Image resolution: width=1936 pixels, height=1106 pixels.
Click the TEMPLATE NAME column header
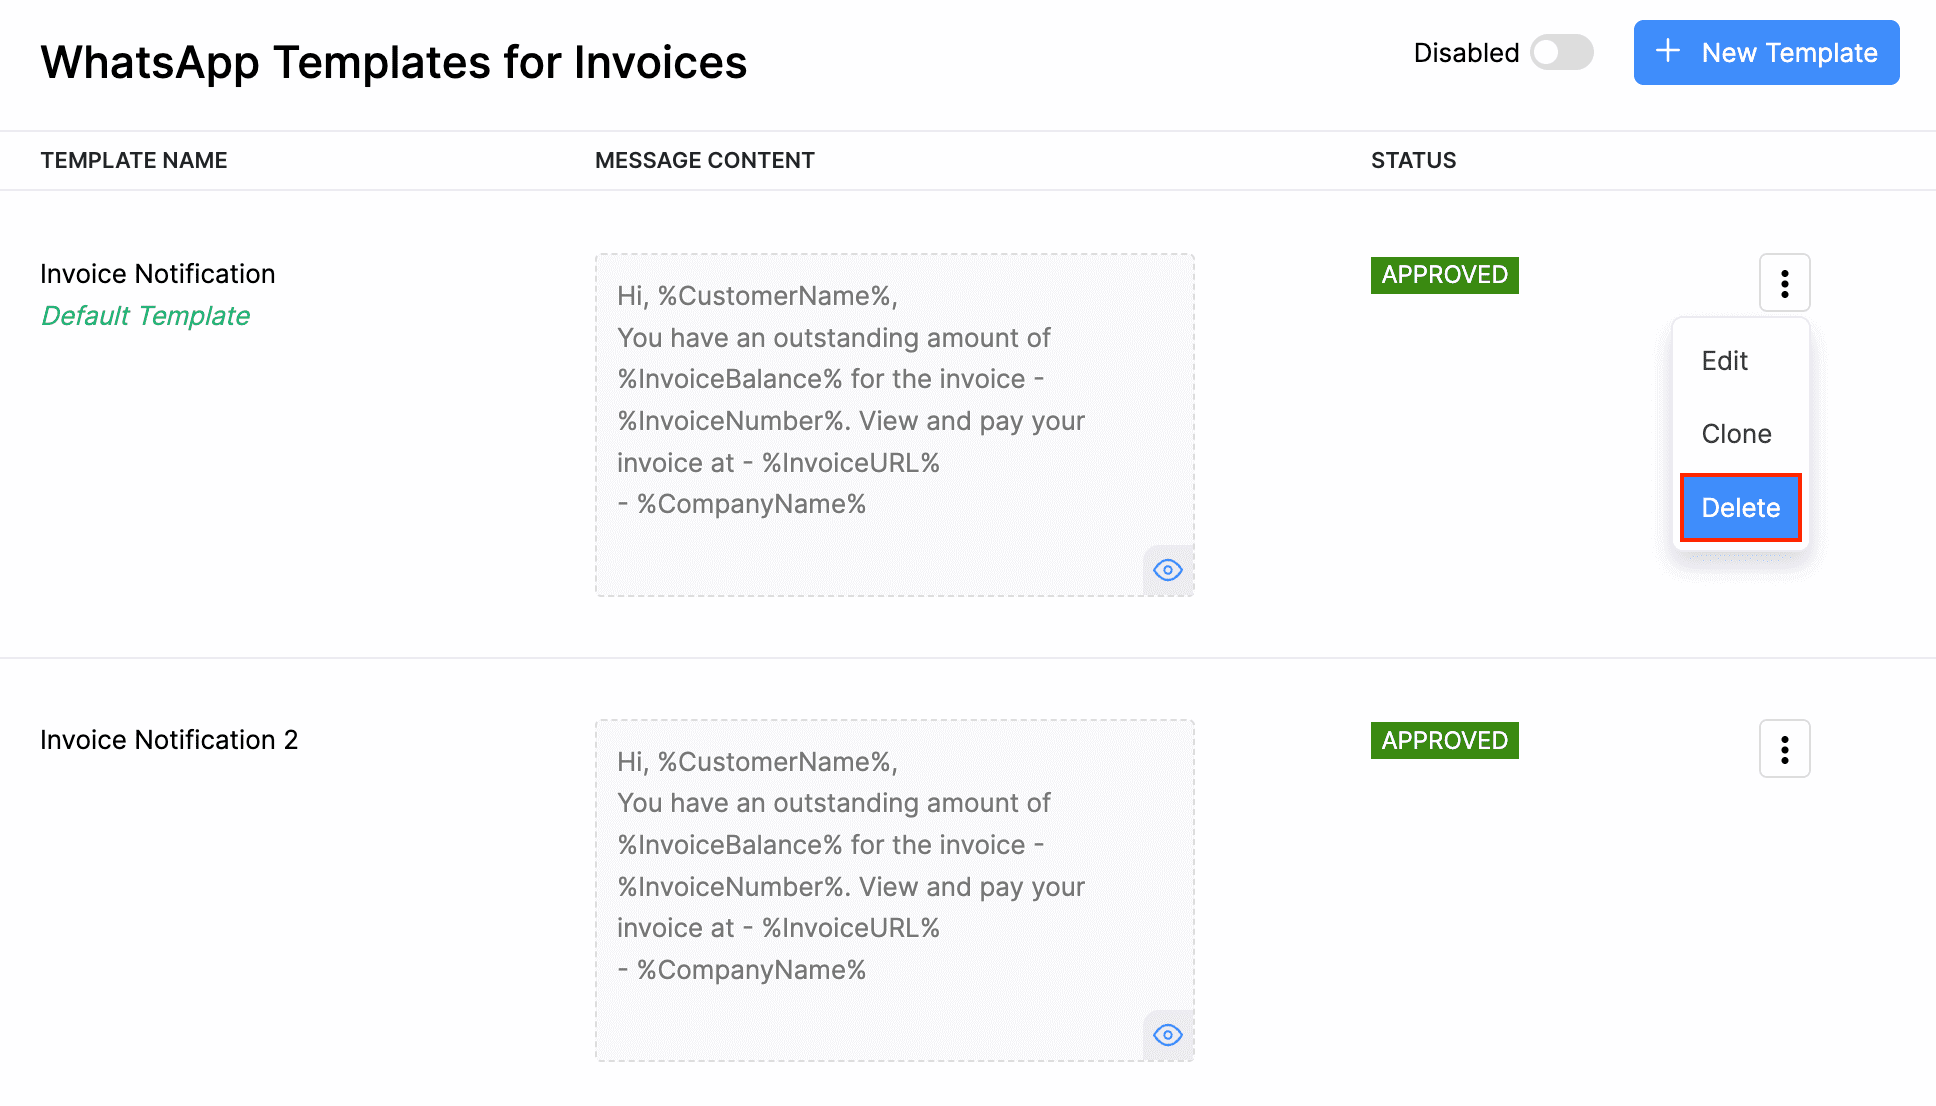(134, 161)
